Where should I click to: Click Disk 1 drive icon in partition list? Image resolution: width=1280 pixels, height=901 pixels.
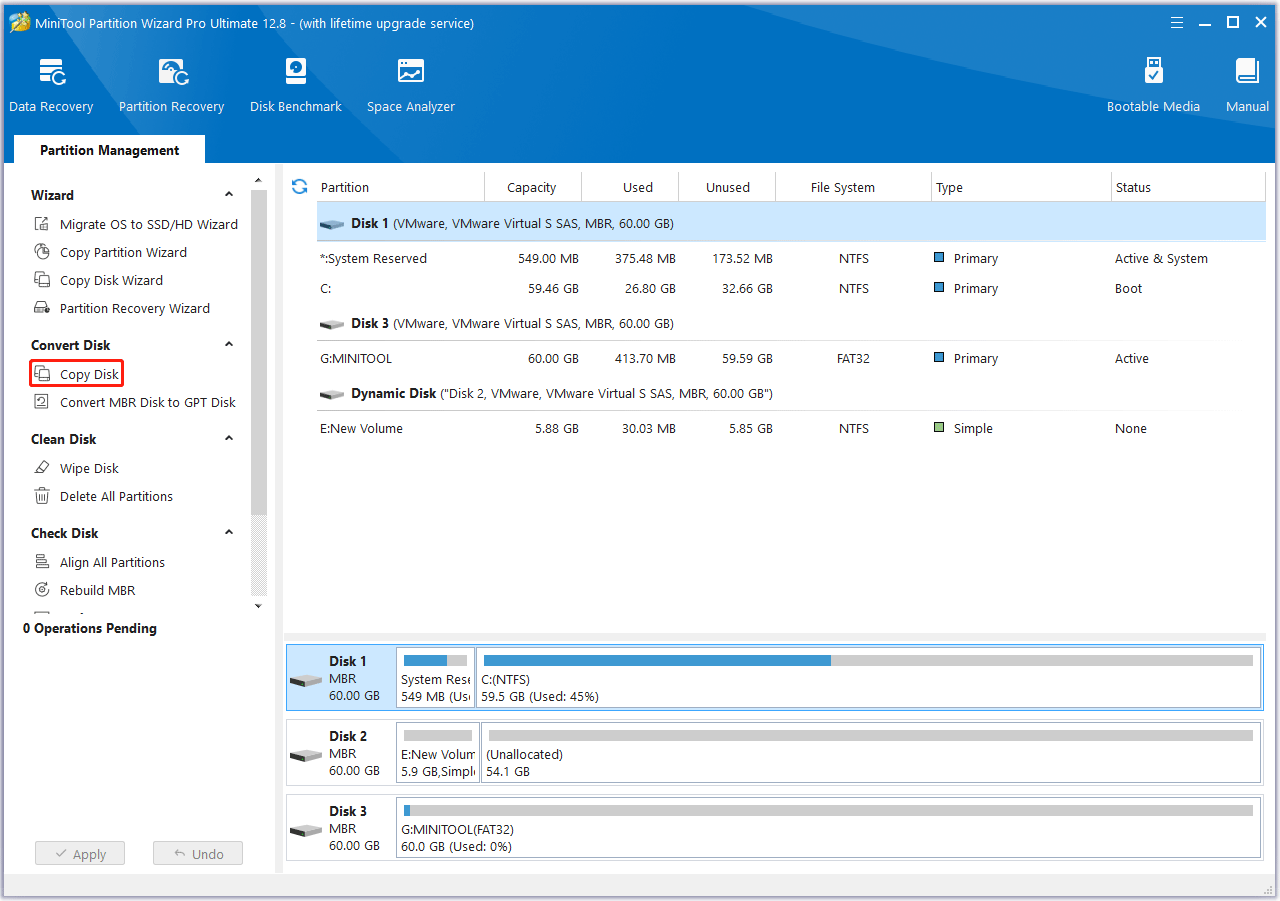point(332,225)
